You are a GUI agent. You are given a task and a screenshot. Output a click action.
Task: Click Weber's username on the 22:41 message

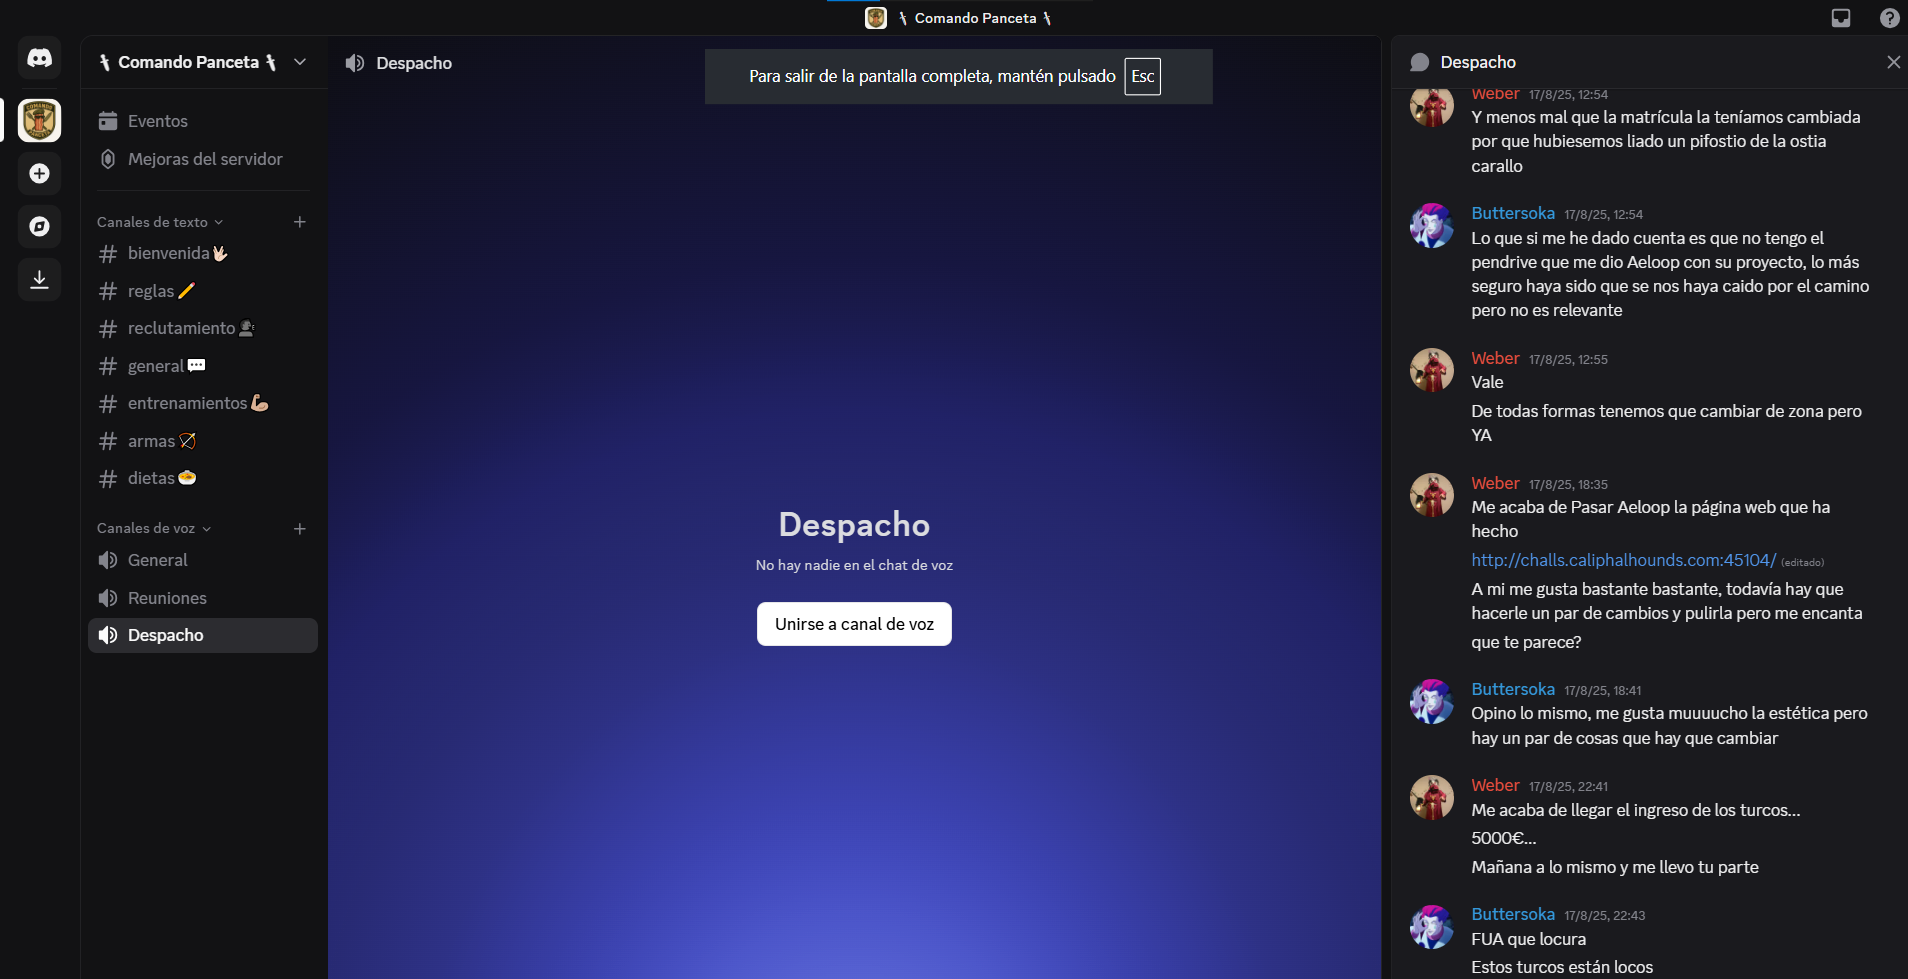pyautogui.click(x=1495, y=785)
